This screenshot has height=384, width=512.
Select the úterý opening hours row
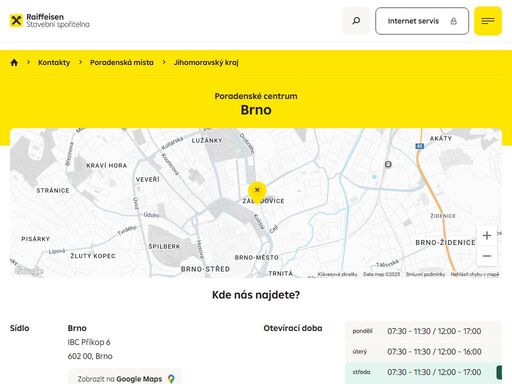(x=423, y=352)
